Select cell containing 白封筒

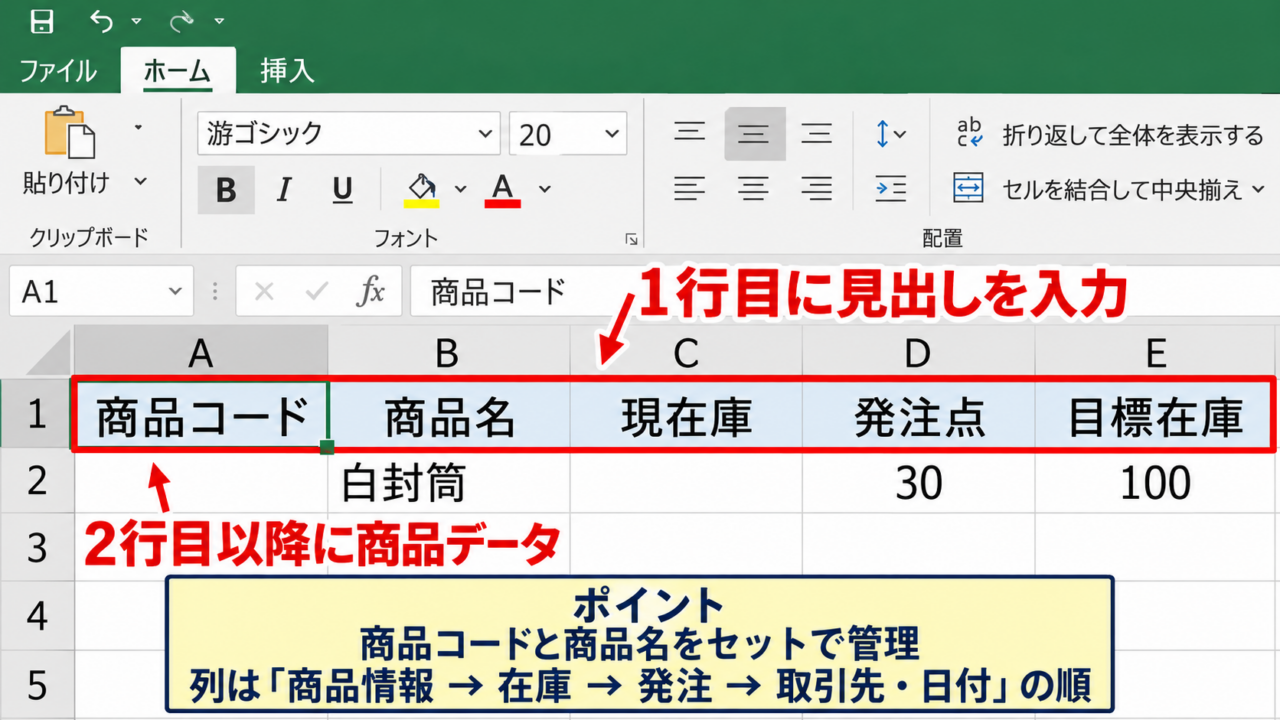click(448, 482)
